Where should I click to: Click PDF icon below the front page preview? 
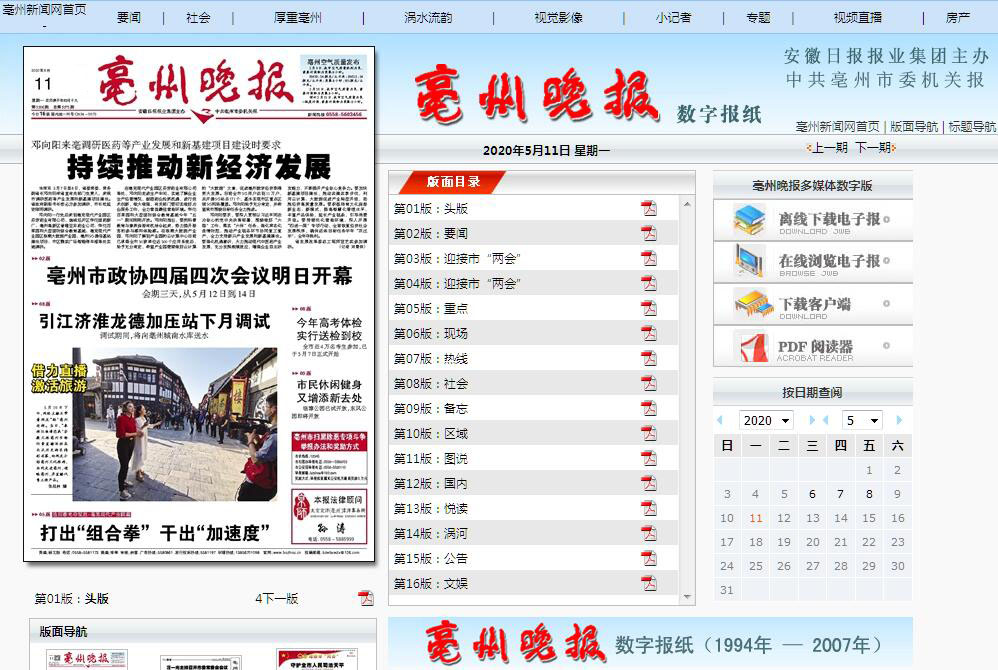coord(366,598)
